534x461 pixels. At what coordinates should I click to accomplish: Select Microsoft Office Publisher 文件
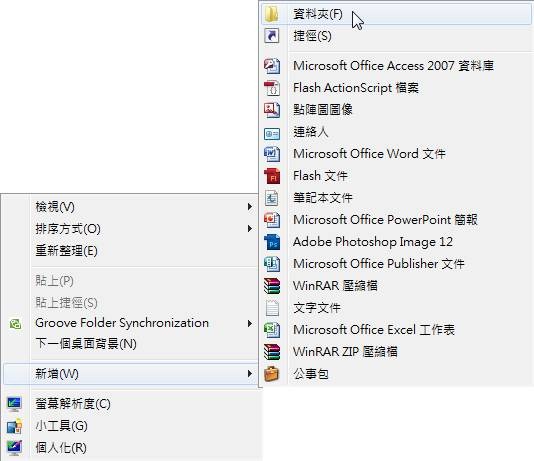click(x=396, y=264)
